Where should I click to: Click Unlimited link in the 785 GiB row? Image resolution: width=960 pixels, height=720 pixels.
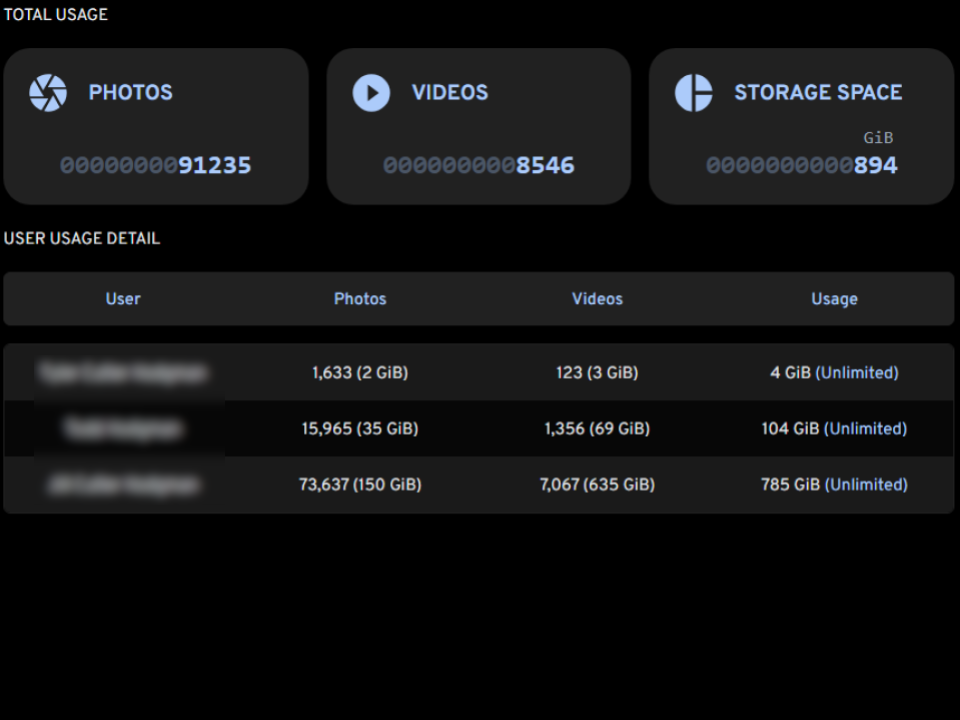click(866, 485)
